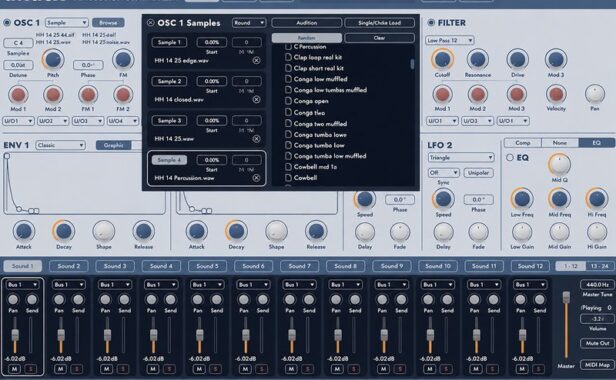
Task: Open the Bus 1 dropdown on Sound 1 channel
Action: 22,285
